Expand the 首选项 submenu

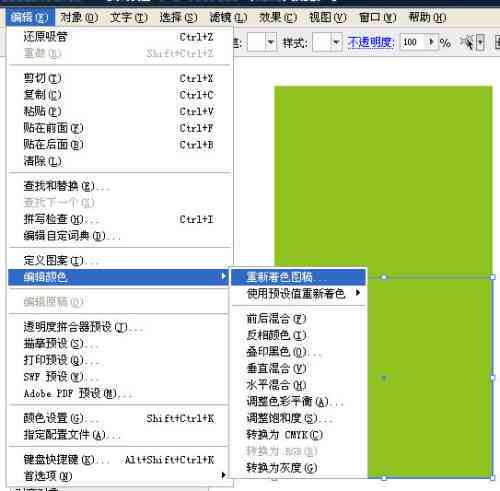[119, 476]
